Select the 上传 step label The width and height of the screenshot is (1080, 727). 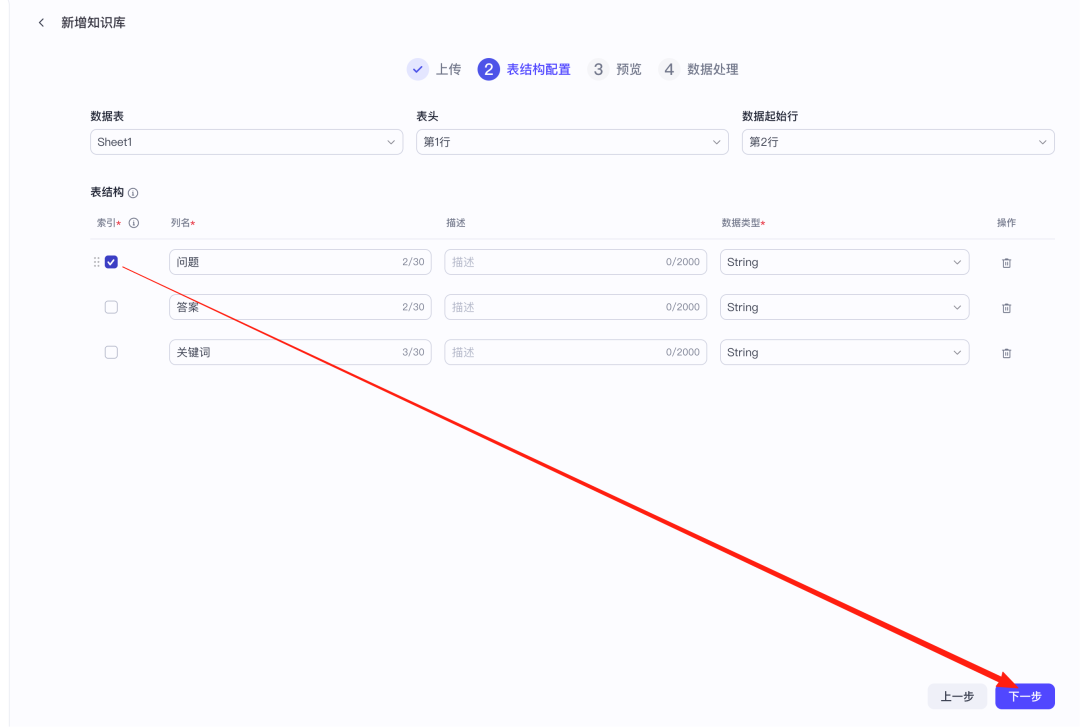click(448, 69)
